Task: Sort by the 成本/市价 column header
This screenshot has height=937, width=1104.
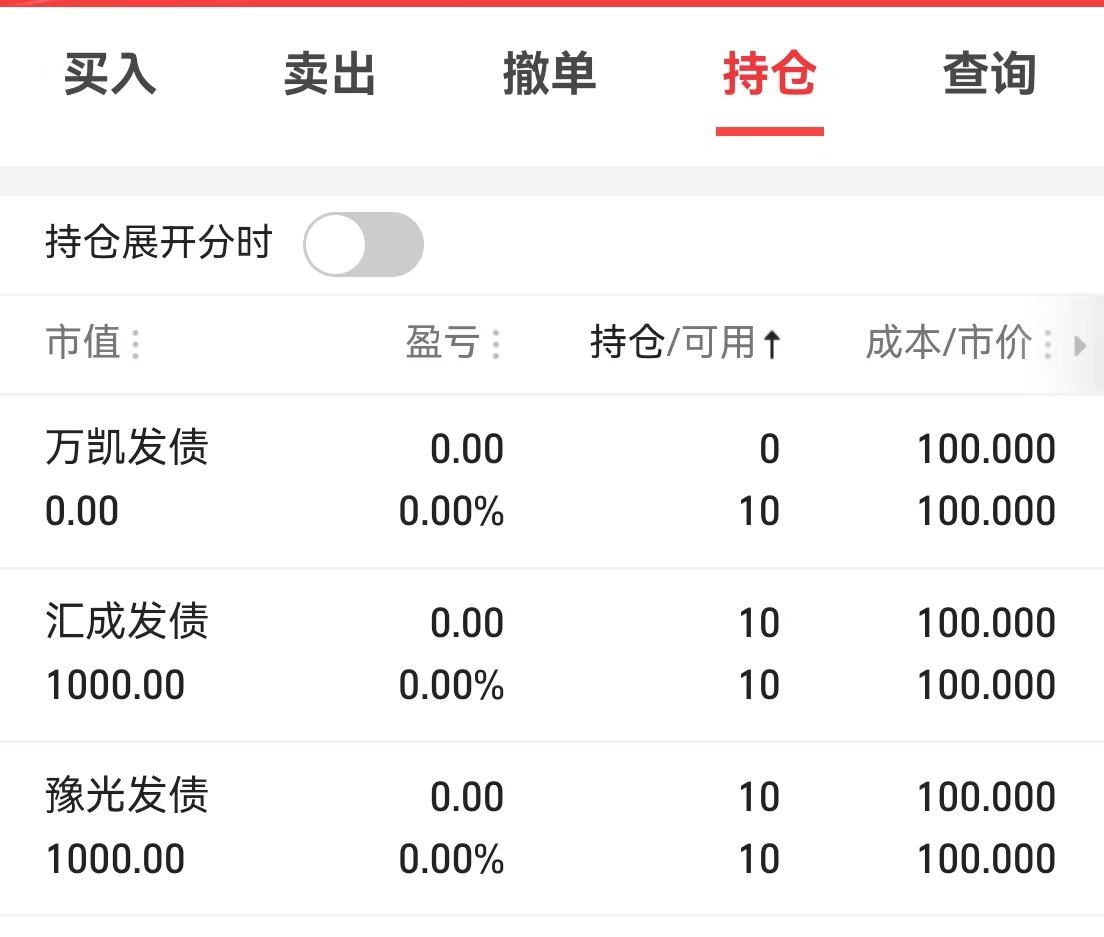Action: click(x=948, y=343)
